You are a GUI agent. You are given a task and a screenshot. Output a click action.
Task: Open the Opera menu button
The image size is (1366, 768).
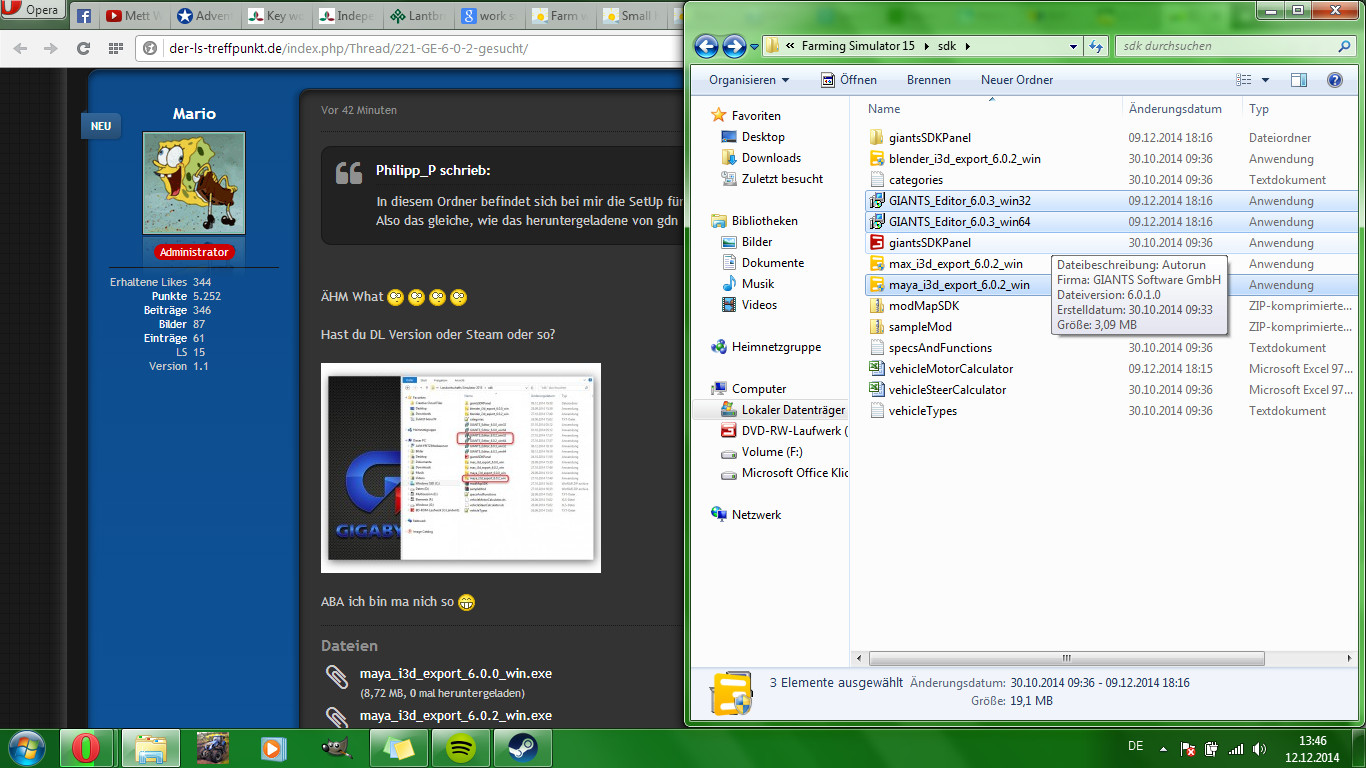point(33,11)
